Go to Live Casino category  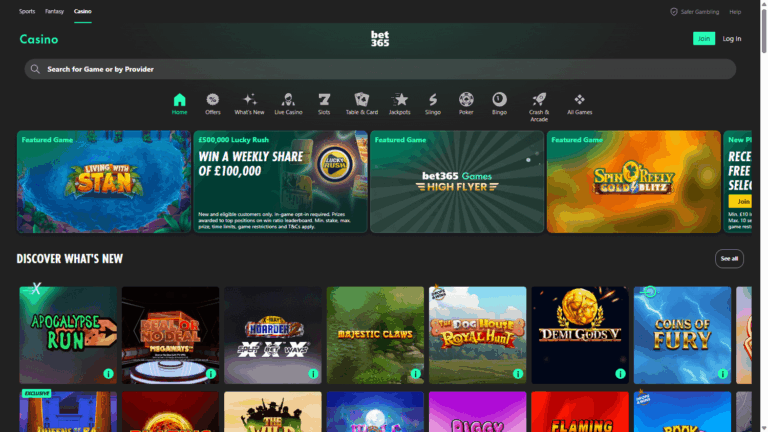pos(288,102)
